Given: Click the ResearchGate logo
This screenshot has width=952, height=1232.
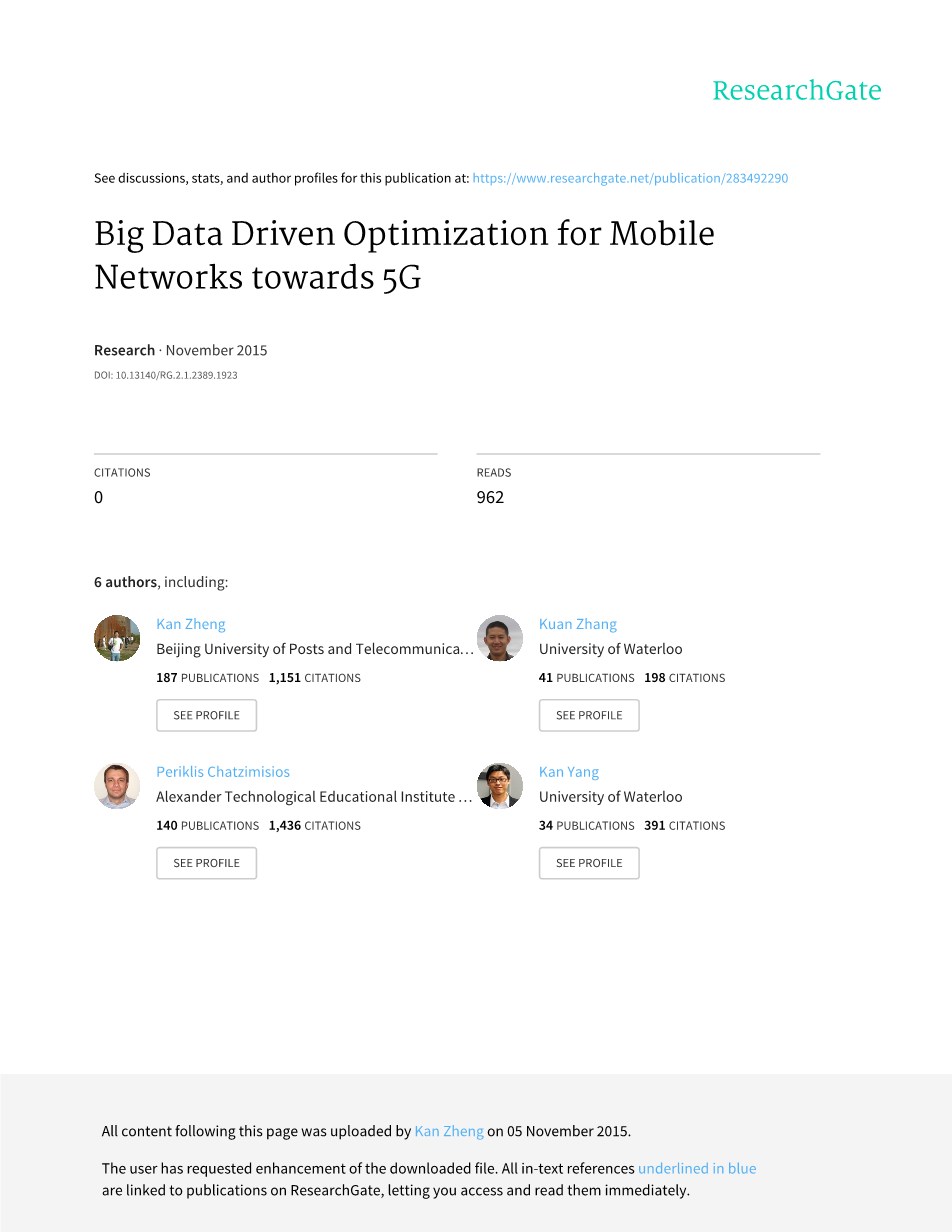Looking at the screenshot, I should coord(796,91).
